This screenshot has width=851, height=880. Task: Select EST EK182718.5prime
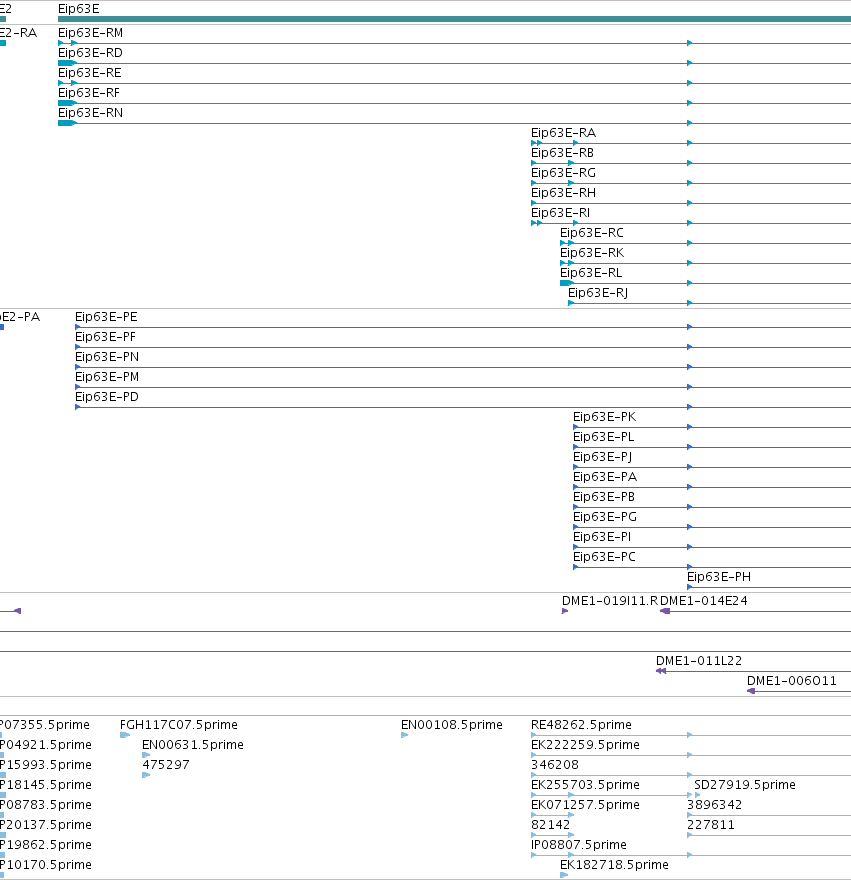pyautogui.click(x=614, y=865)
